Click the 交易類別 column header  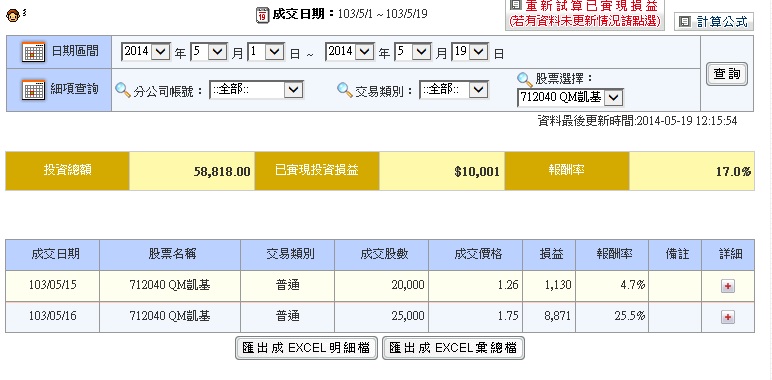(288, 254)
